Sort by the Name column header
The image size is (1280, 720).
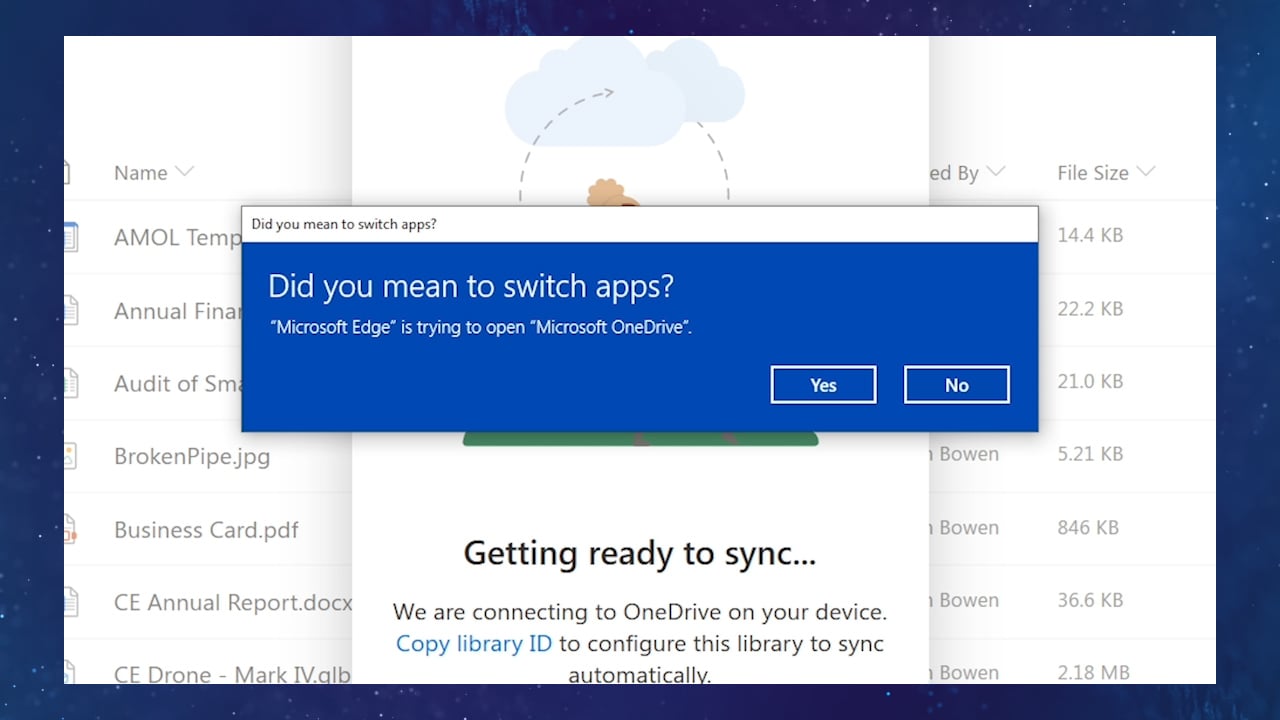click(x=141, y=173)
